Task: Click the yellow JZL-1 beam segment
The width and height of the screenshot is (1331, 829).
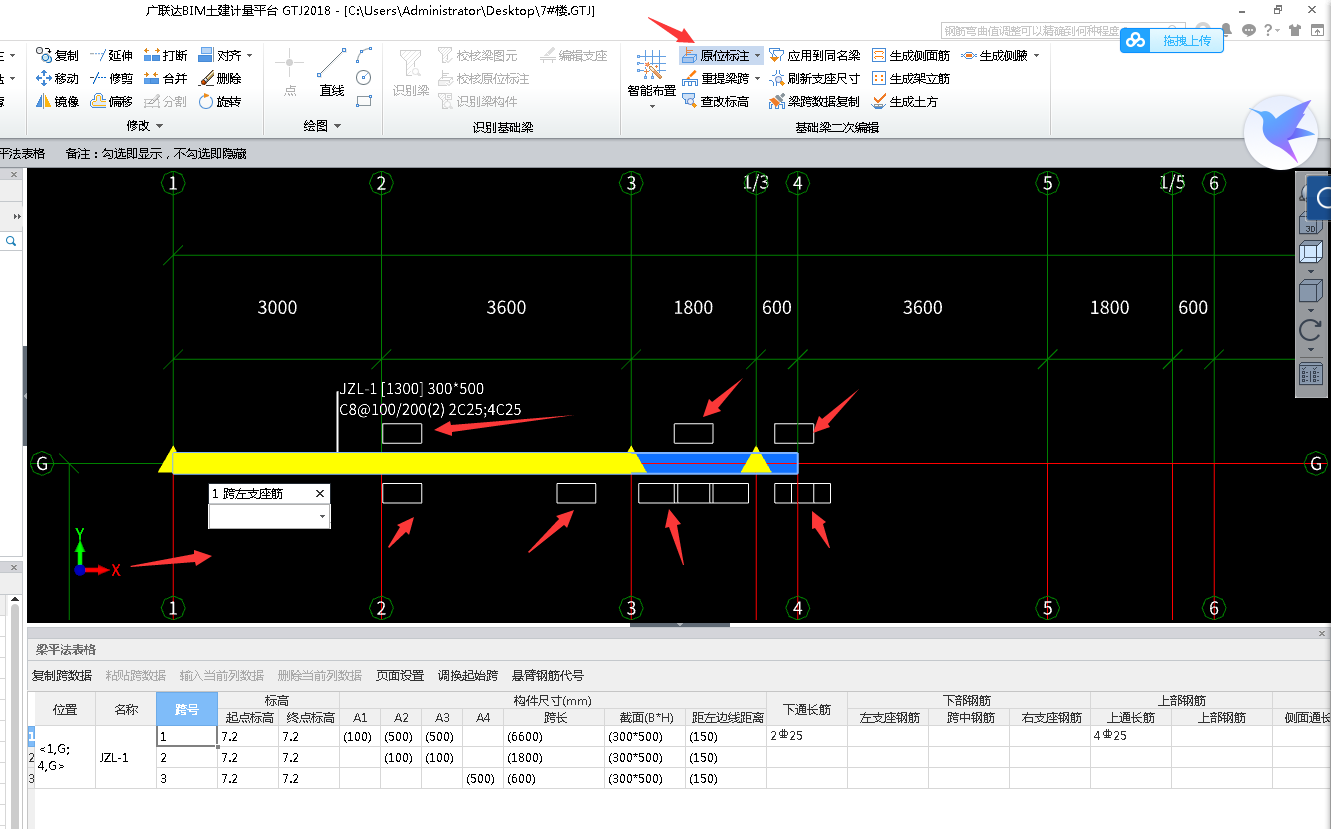Action: point(403,463)
